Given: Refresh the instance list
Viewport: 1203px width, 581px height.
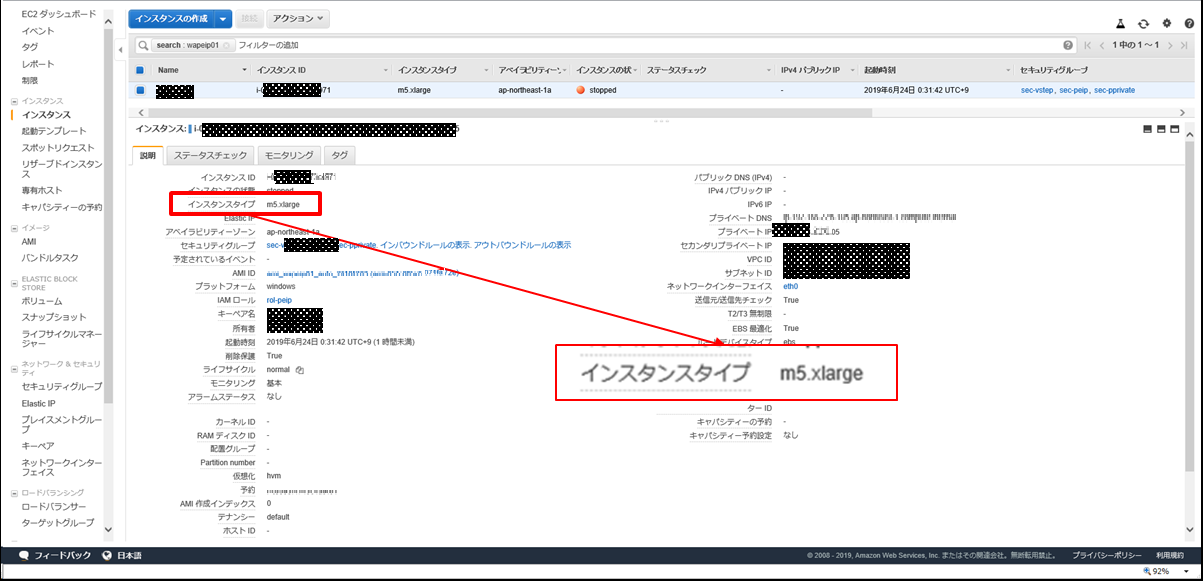Looking at the screenshot, I should [x=1143, y=23].
